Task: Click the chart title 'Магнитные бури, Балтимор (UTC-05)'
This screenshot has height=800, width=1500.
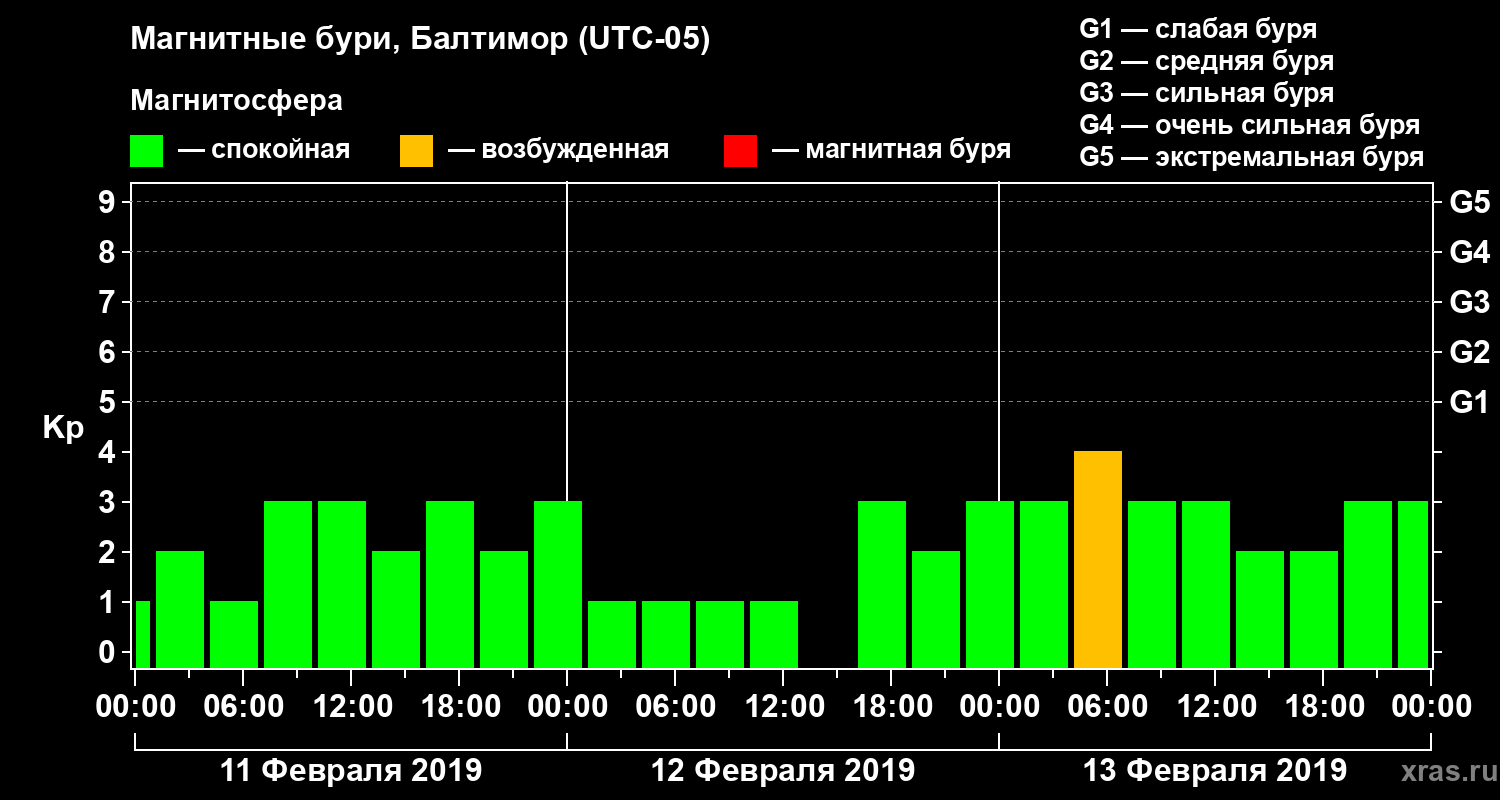Action: pos(420,41)
